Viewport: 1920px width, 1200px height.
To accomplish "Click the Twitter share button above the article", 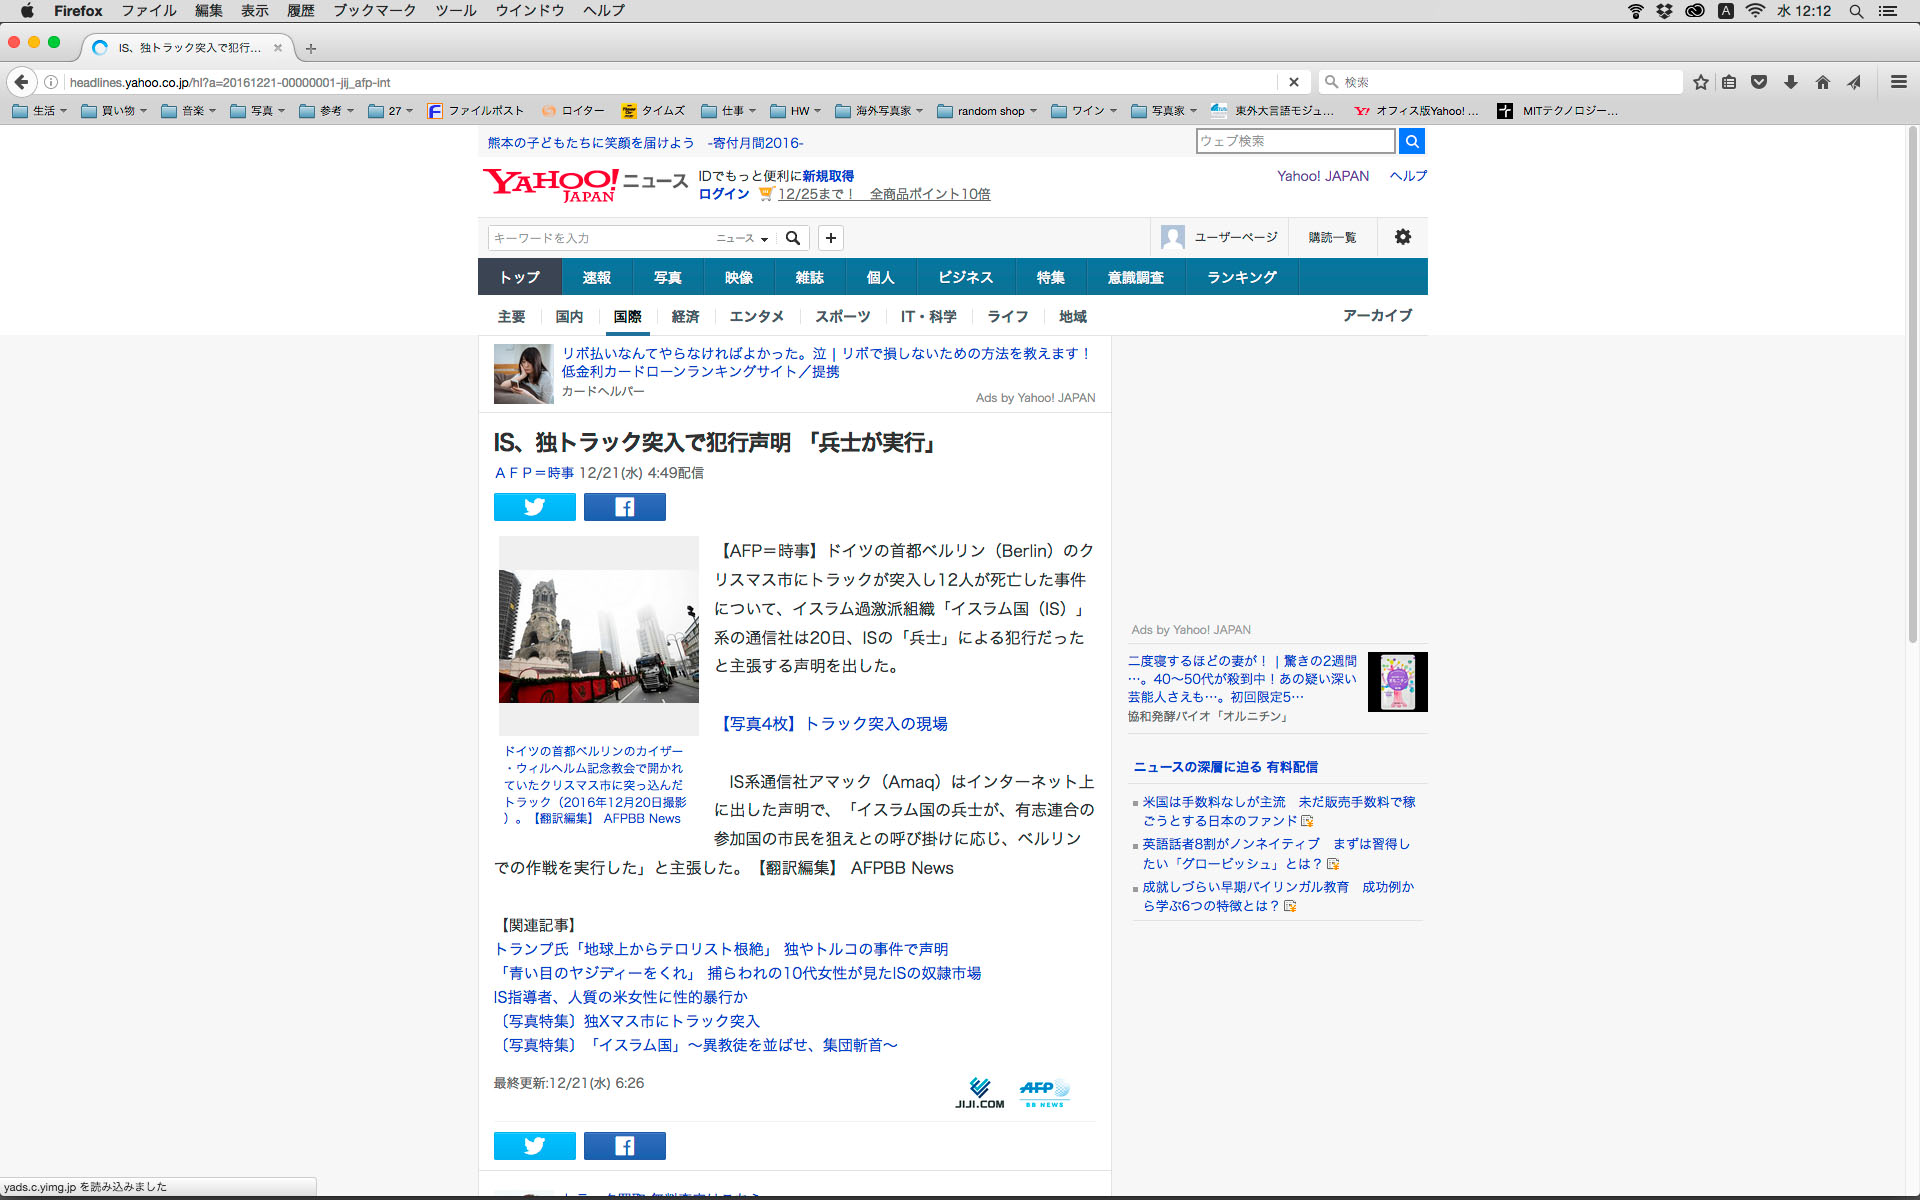I will (x=534, y=507).
